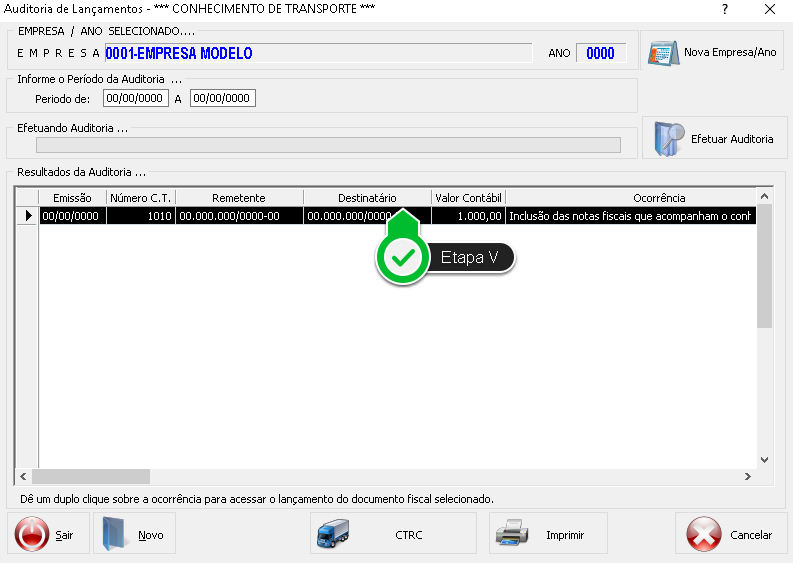Click the Efetuar Auditoria magnifier icon

tap(670, 139)
